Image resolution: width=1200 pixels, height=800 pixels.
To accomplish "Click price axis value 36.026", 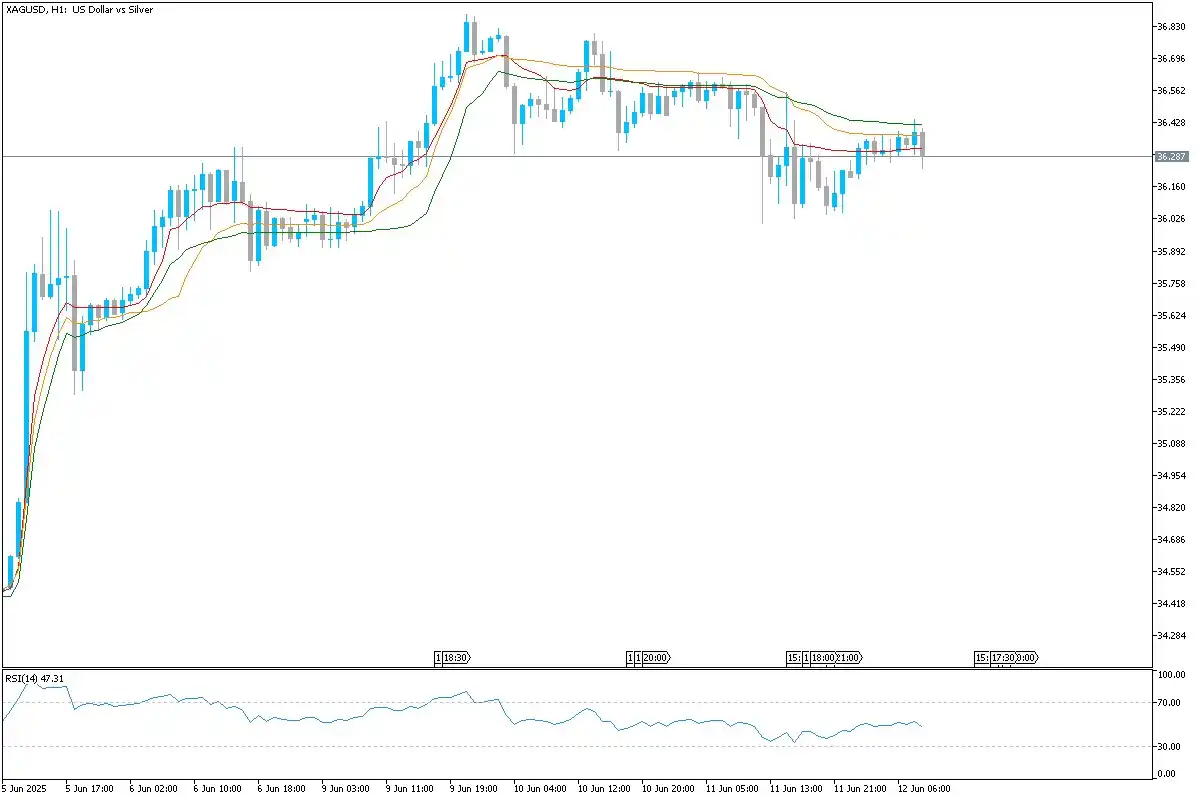I will coord(1171,219).
